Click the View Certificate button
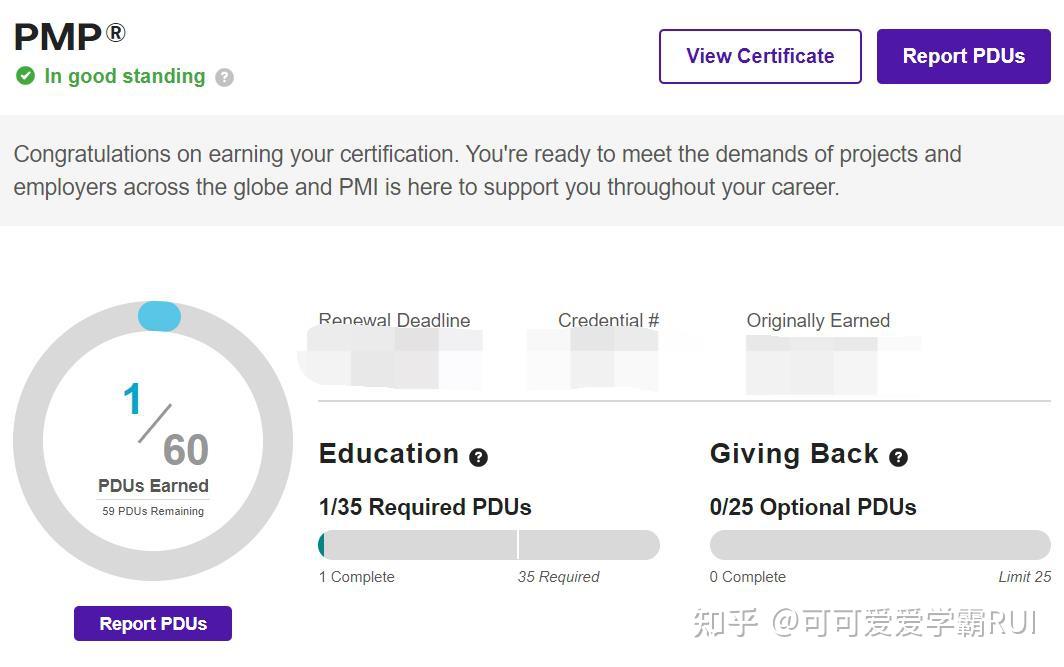The height and width of the screenshot is (667, 1064). click(x=759, y=56)
